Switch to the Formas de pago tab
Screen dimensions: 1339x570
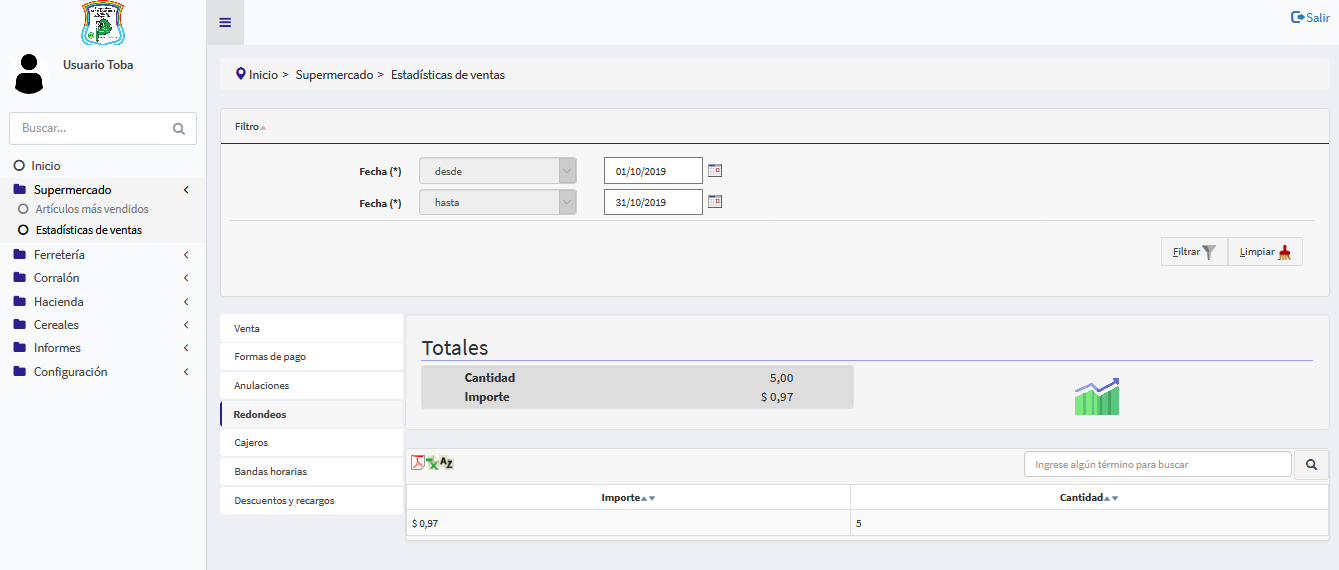pos(311,357)
